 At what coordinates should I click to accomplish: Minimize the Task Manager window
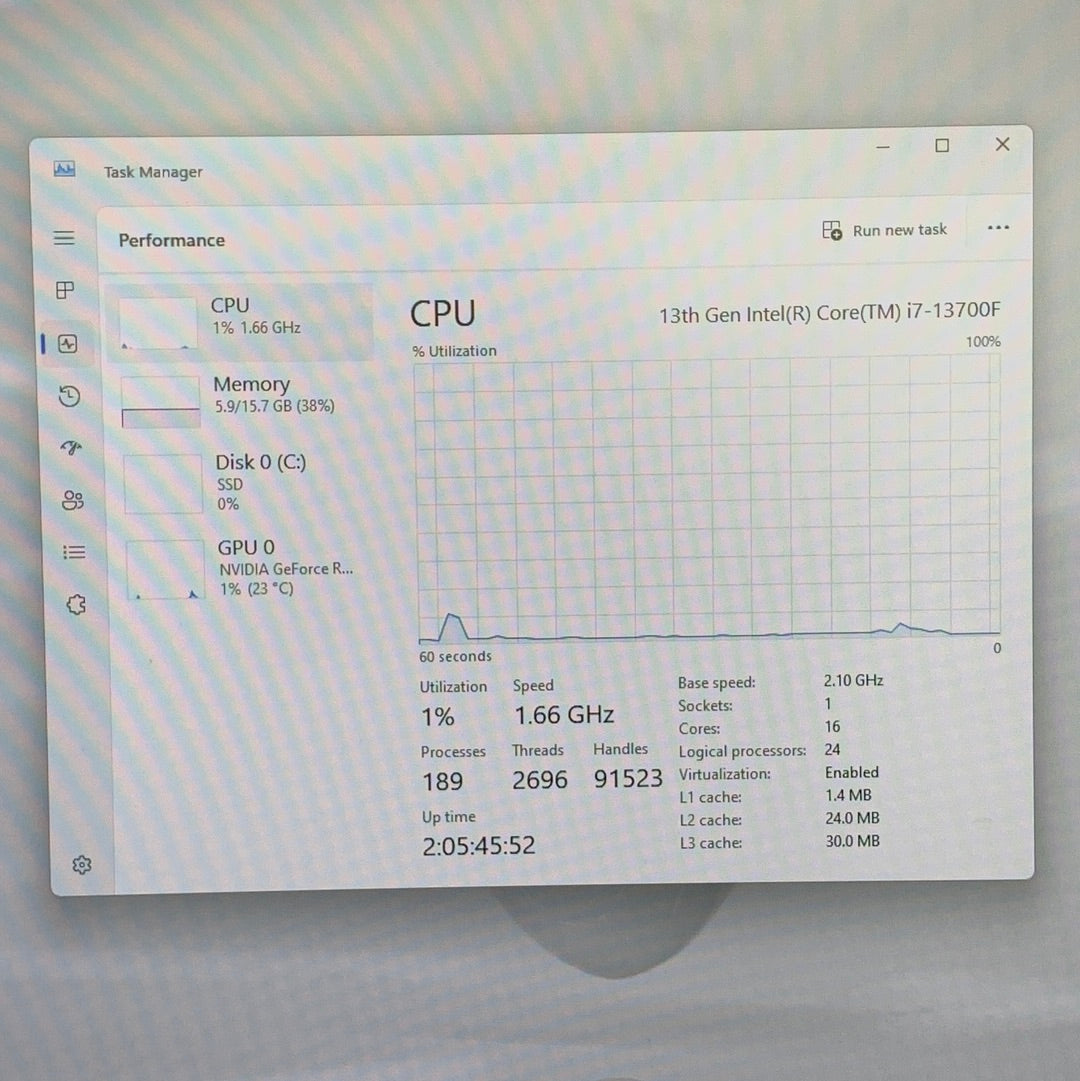click(883, 147)
